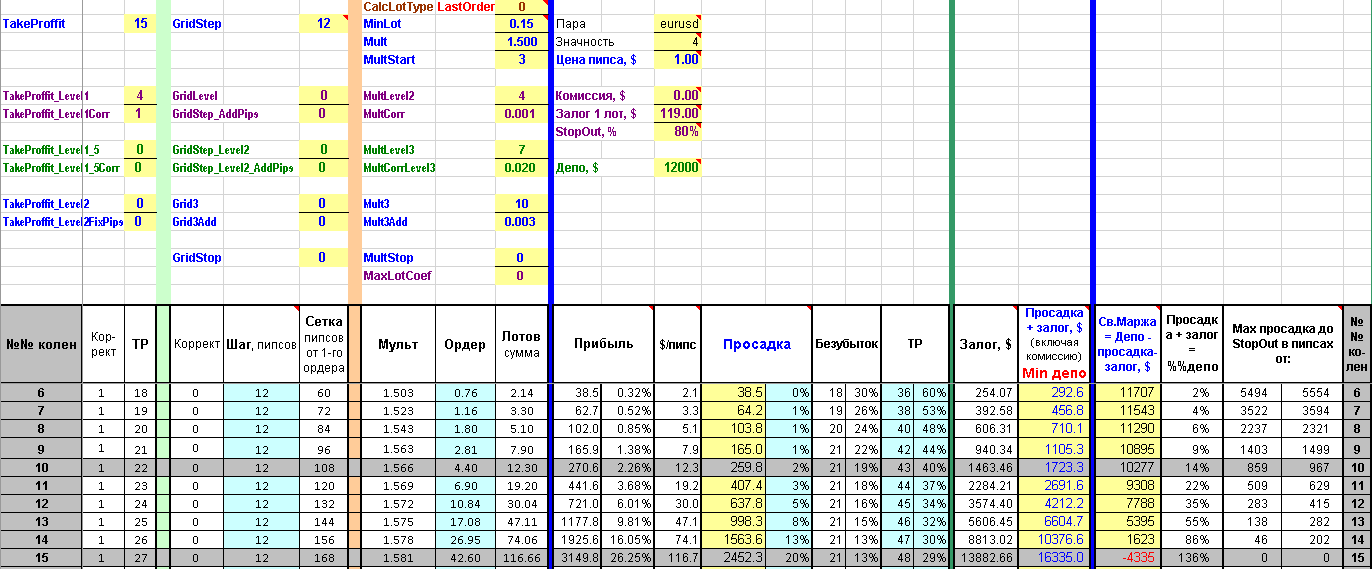Click the order lot cell 42.60
This screenshot has width=1372, height=569.
click(x=465, y=557)
